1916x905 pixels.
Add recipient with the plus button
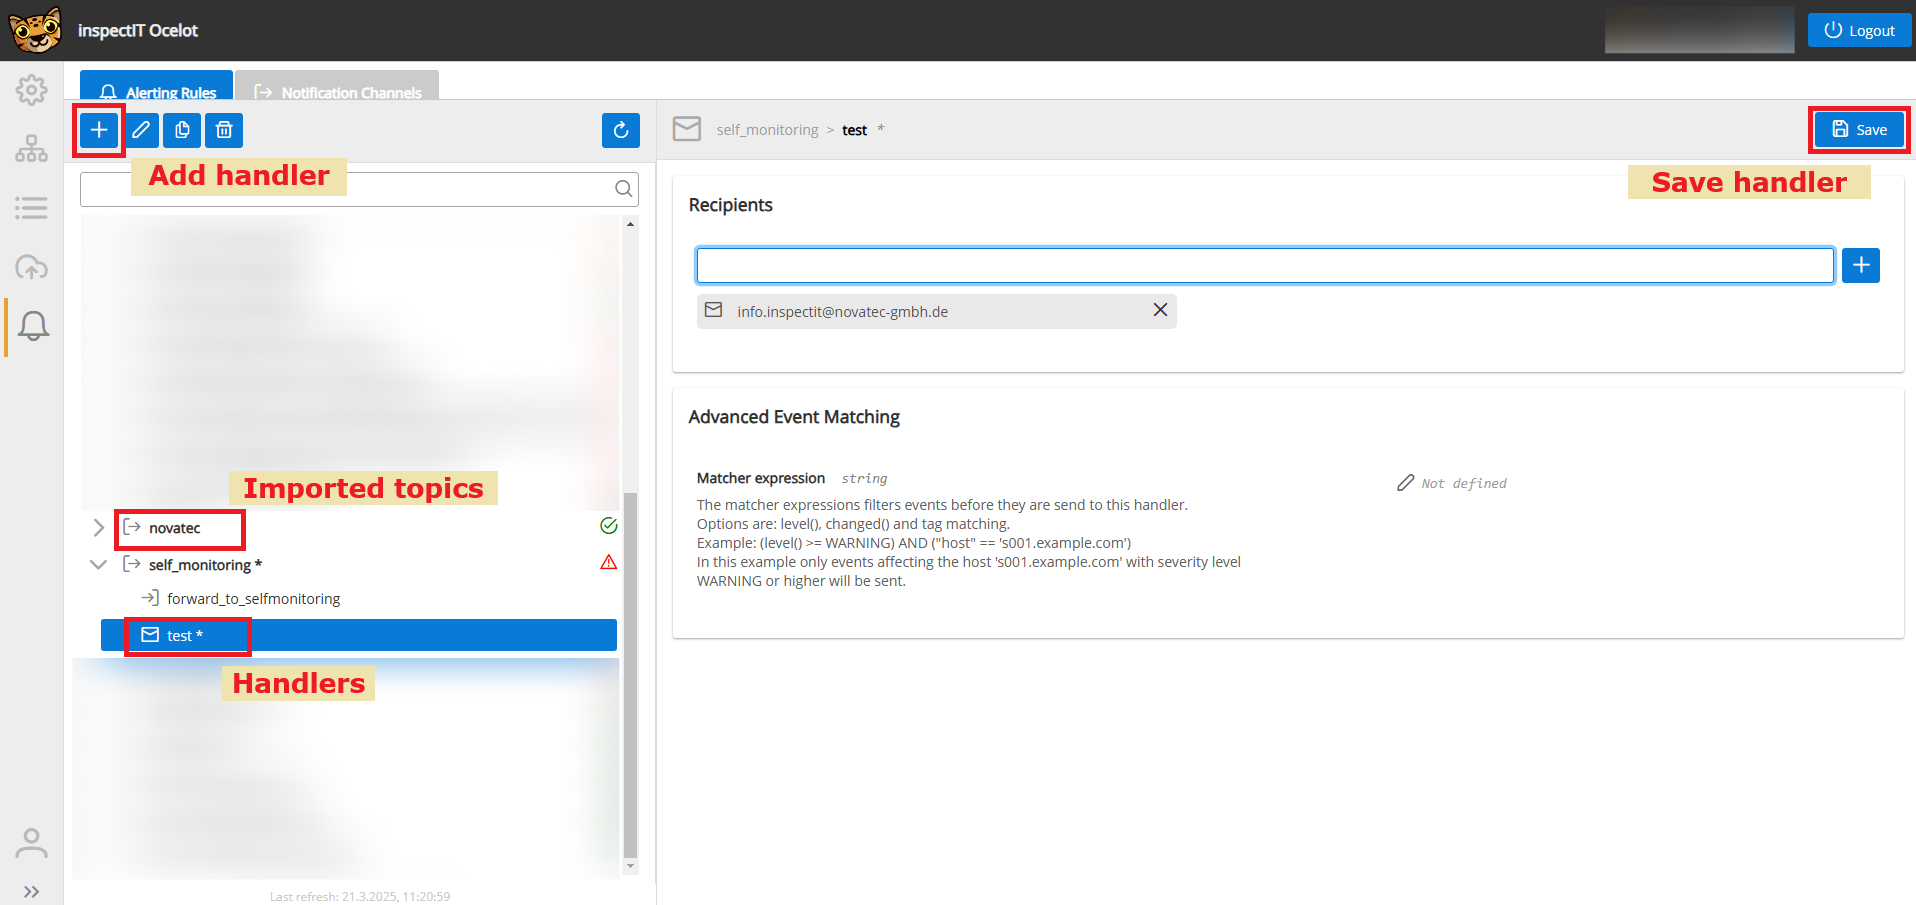point(1860,265)
